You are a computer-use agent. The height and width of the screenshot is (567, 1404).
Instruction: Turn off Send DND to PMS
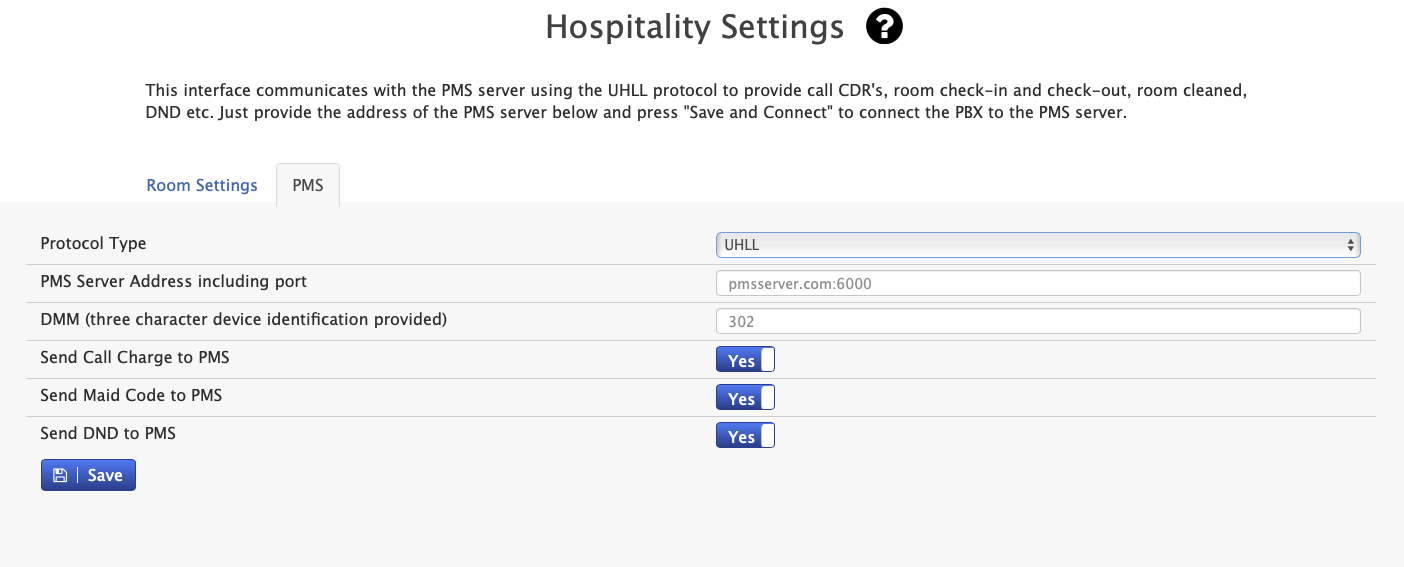(x=745, y=436)
